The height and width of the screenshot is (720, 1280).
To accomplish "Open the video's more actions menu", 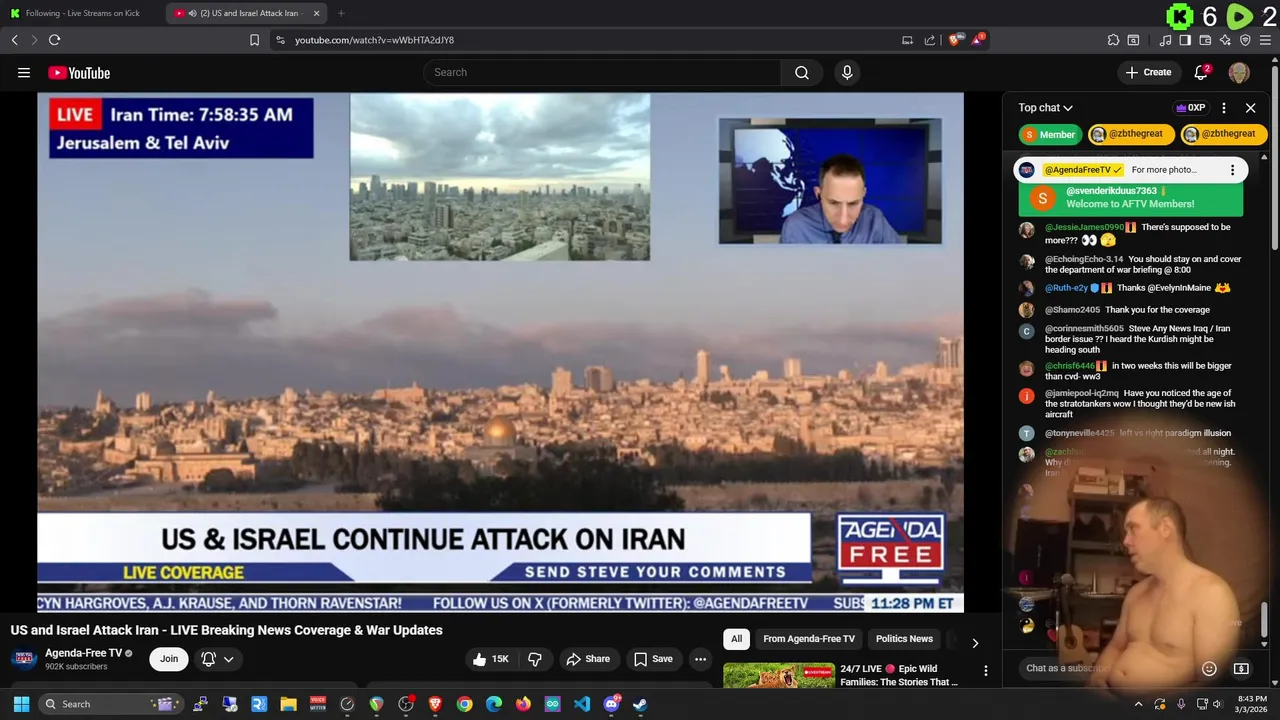I will [x=701, y=659].
